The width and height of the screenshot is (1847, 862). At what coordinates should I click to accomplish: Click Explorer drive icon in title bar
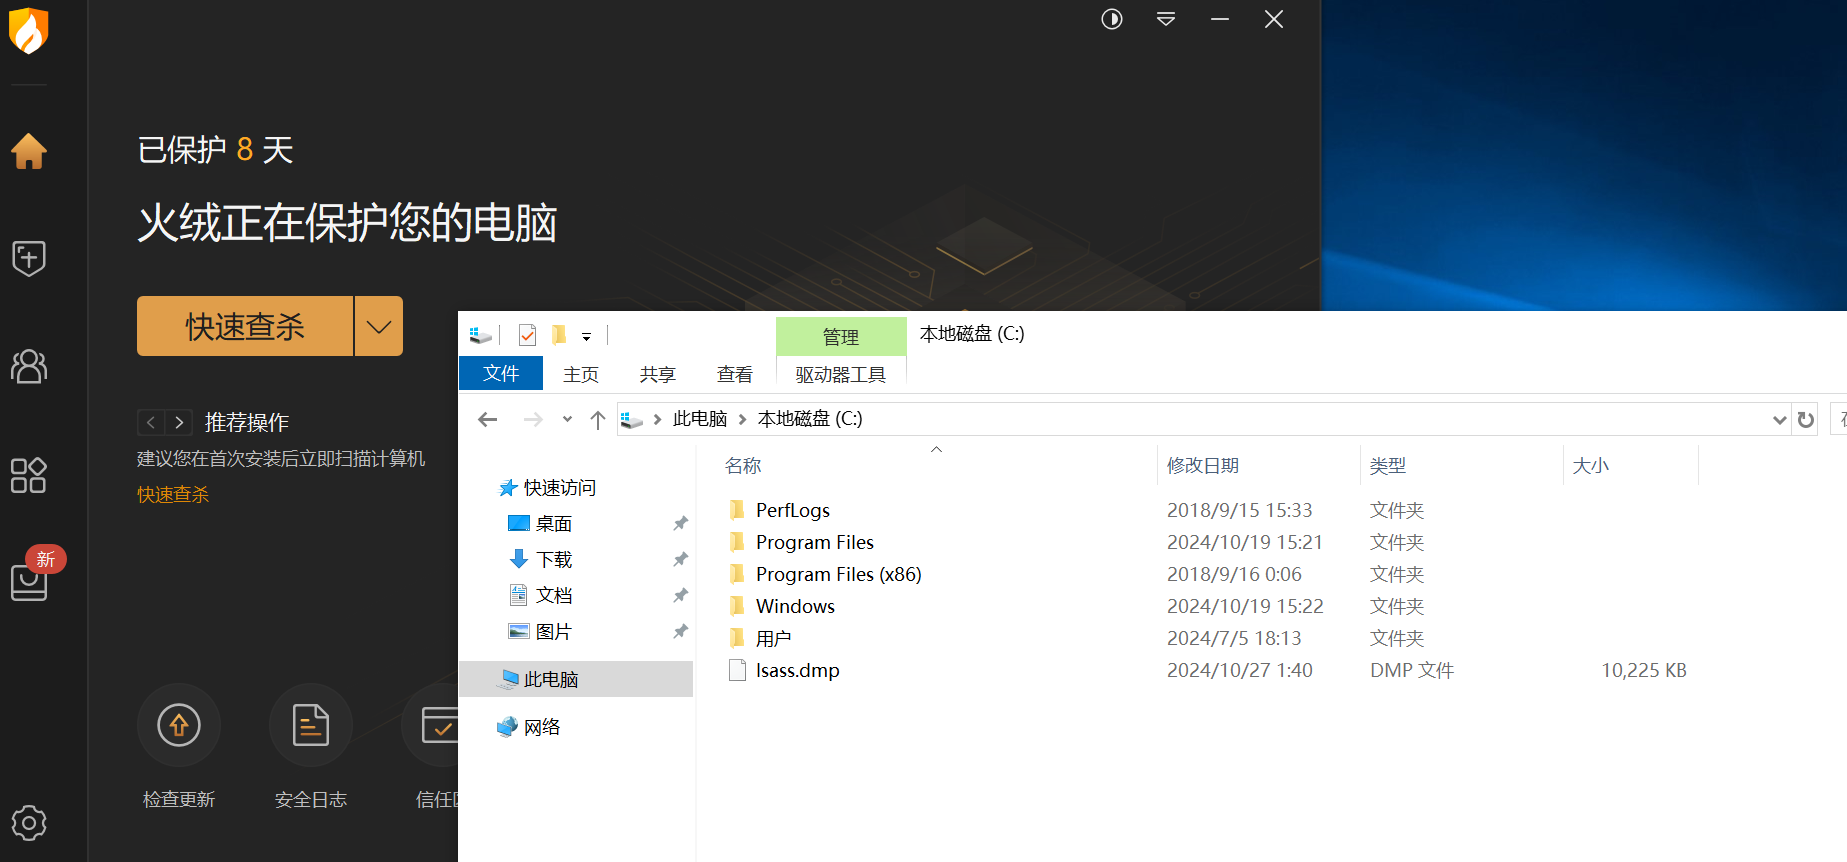[481, 335]
